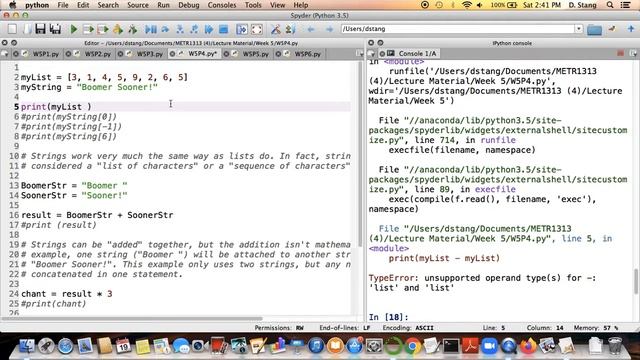This screenshot has height=360, width=640.
Task: Select the W5P5.py editor tab
Action: point(256,54)
